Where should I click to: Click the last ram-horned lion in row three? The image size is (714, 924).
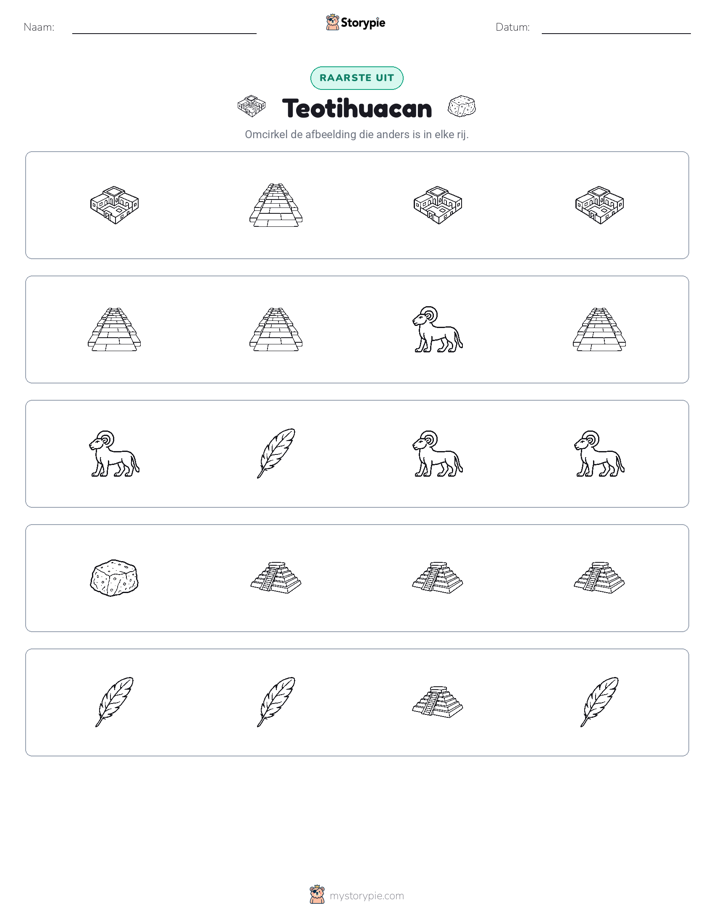(x=599, y=453)
